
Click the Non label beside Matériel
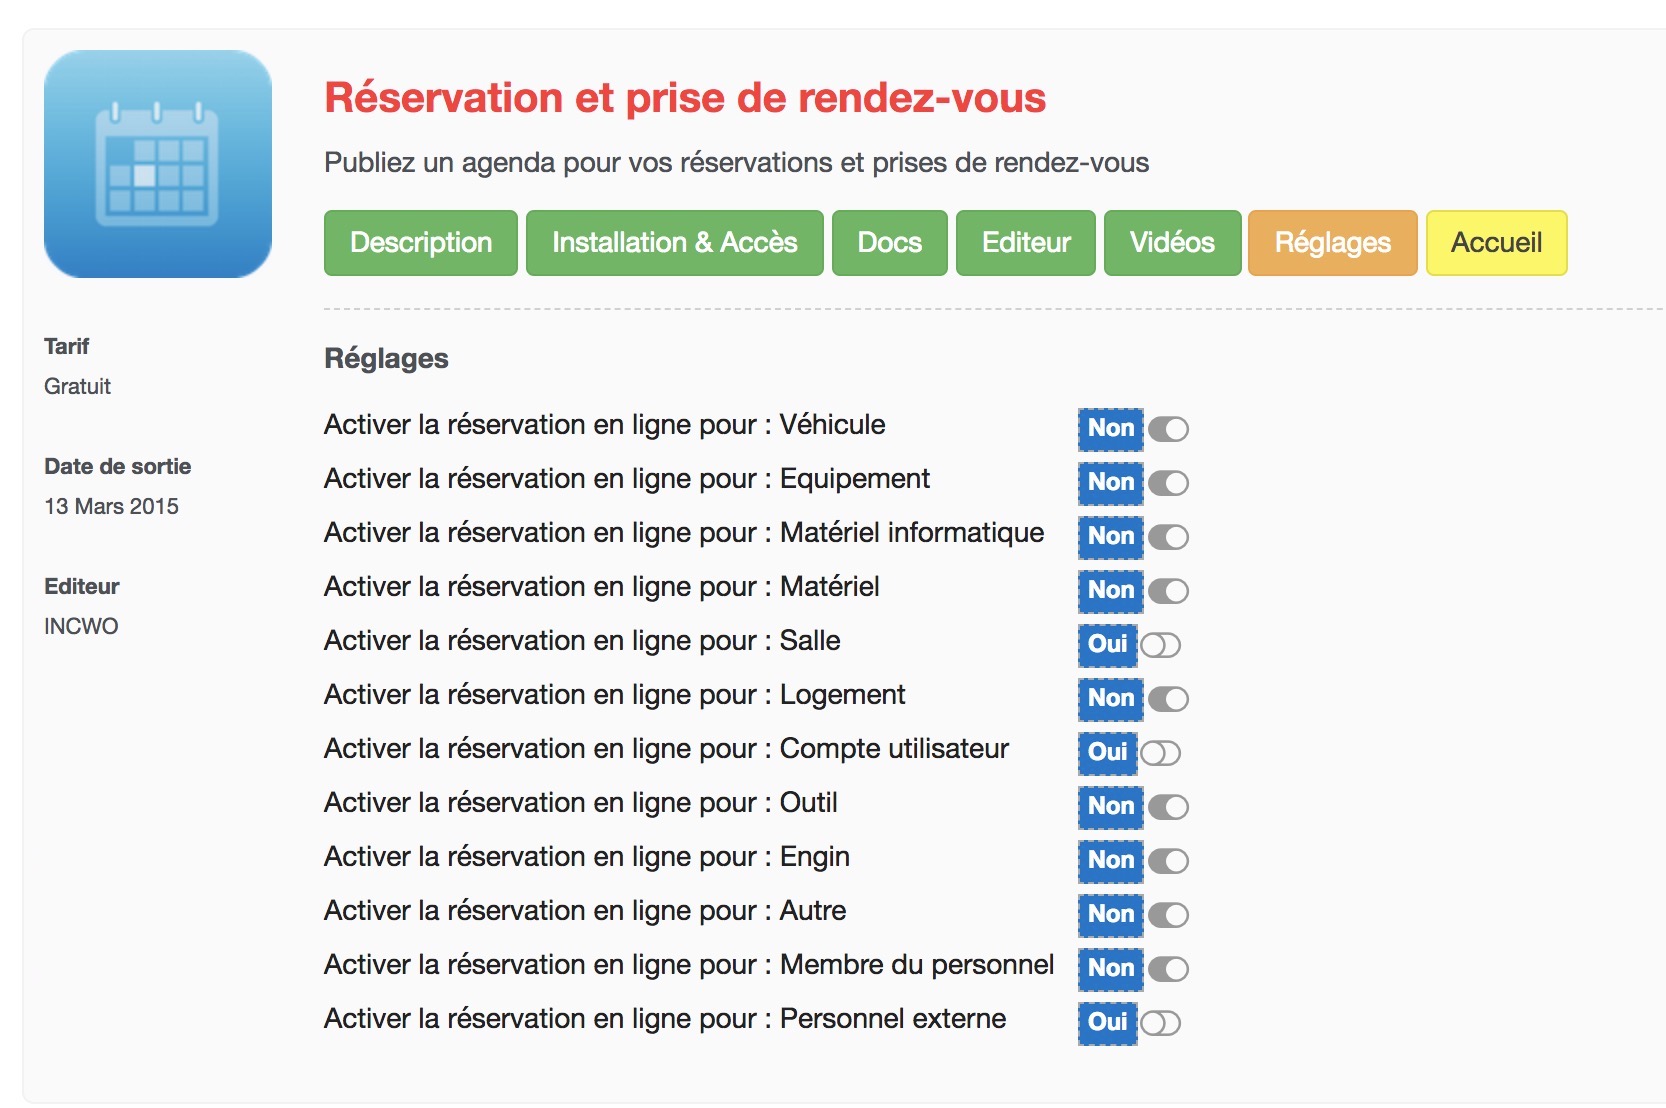(x=1110, y=591)
